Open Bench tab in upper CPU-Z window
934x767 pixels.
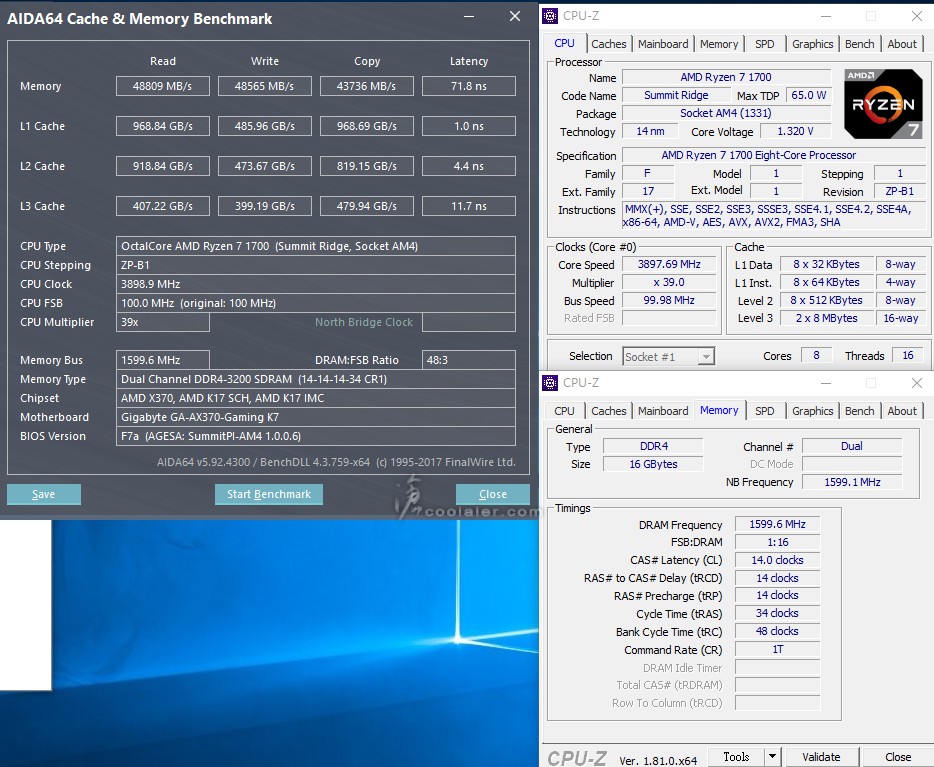coord(860,44)
